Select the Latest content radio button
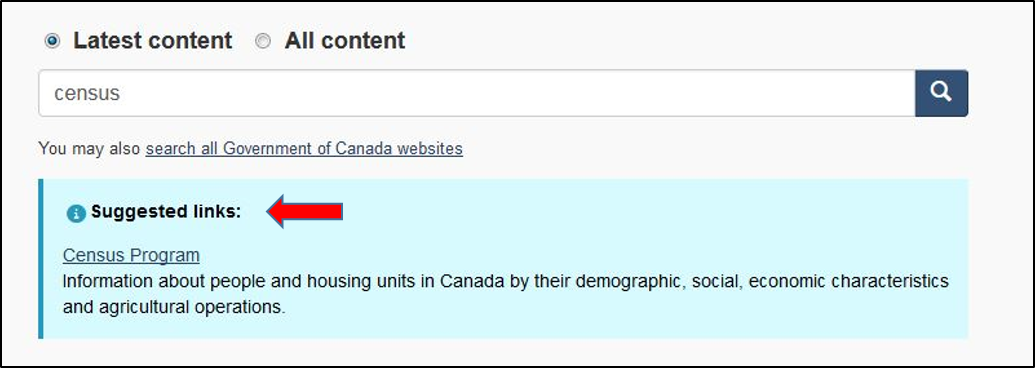 tap(52, 42)
